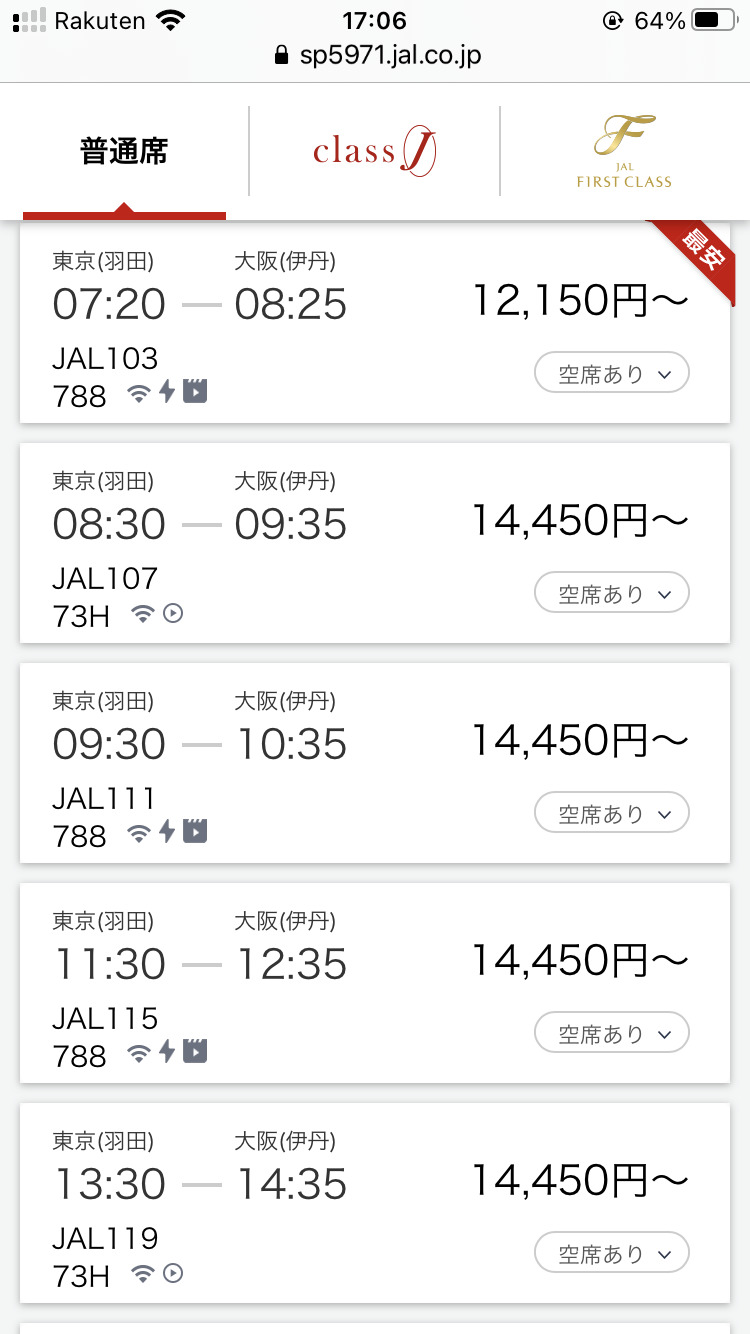
Task: Expand 空席あり dropdown for 08:30 flight
Action: click(x=612, y=594)
